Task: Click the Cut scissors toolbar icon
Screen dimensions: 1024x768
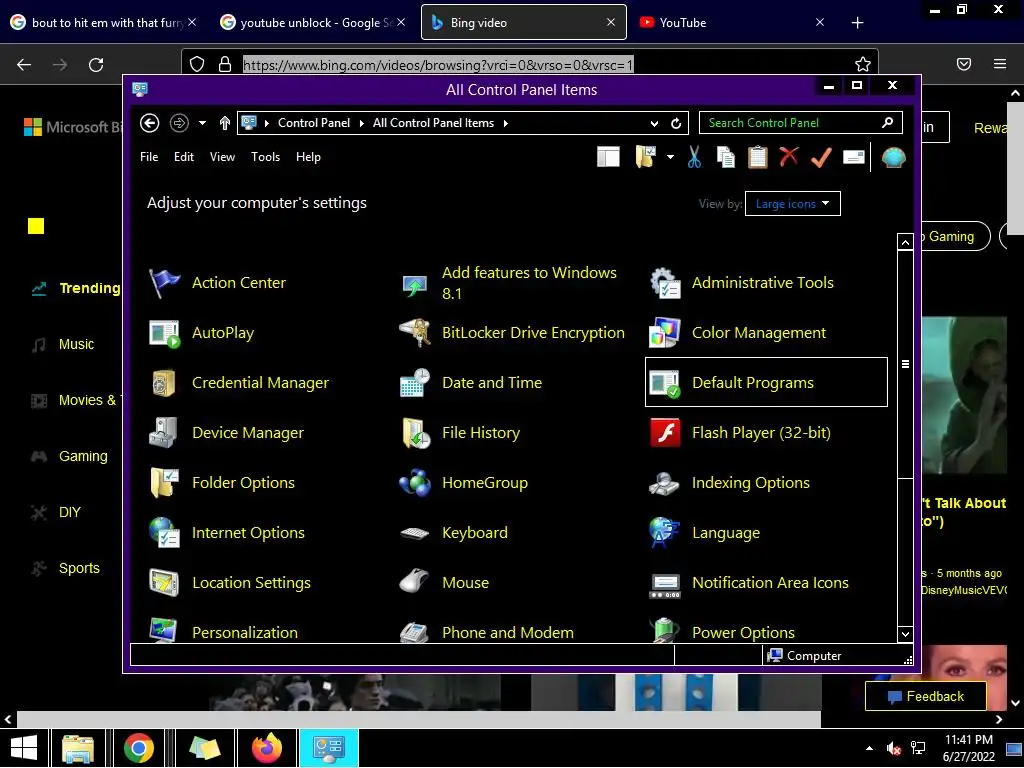Action: pyautogui.click(x=694, y=157)
